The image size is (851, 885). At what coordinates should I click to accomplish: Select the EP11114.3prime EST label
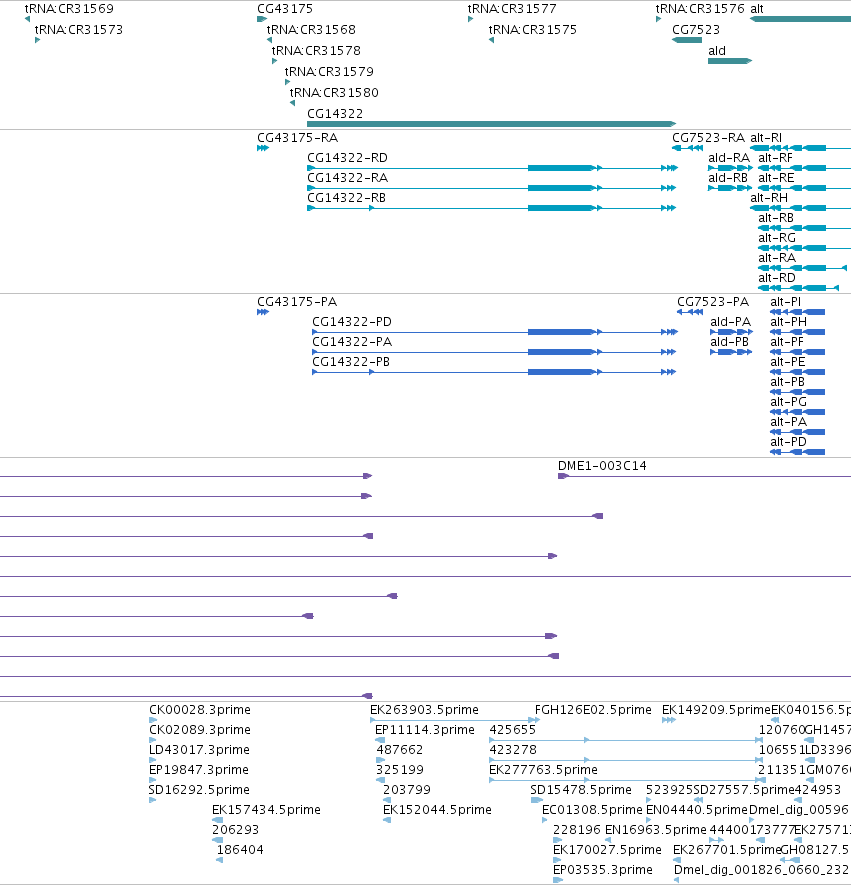[425, 730]
